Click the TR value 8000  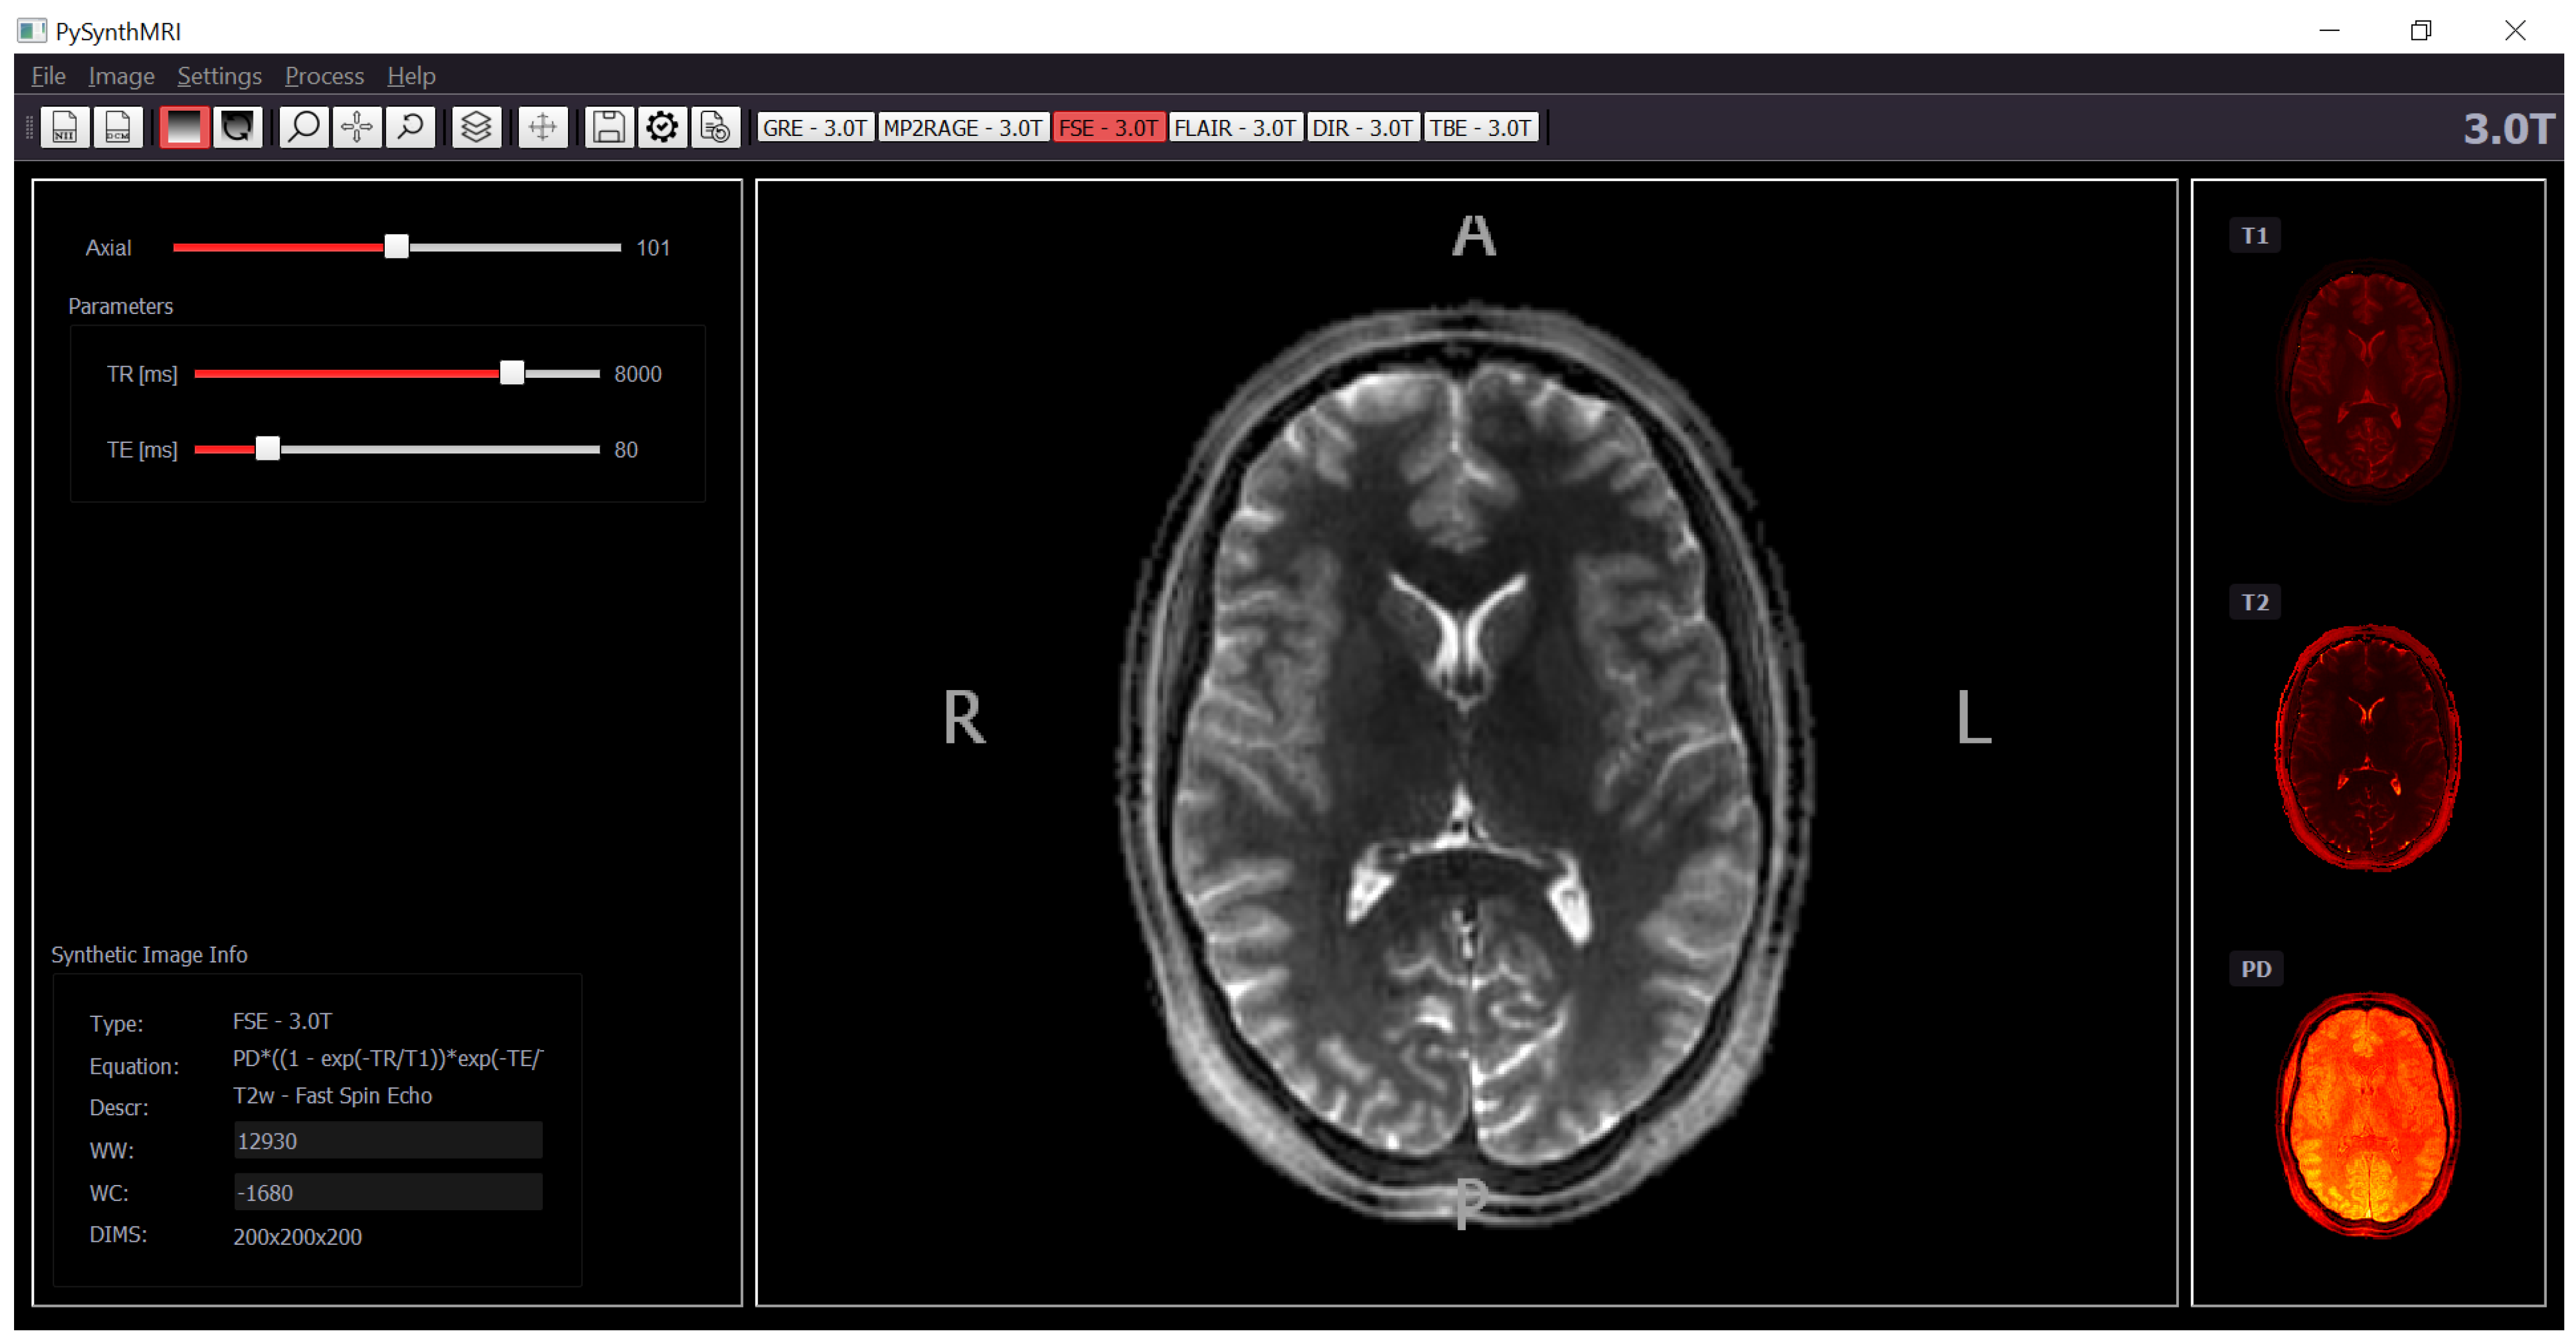(x=638, y=374)
